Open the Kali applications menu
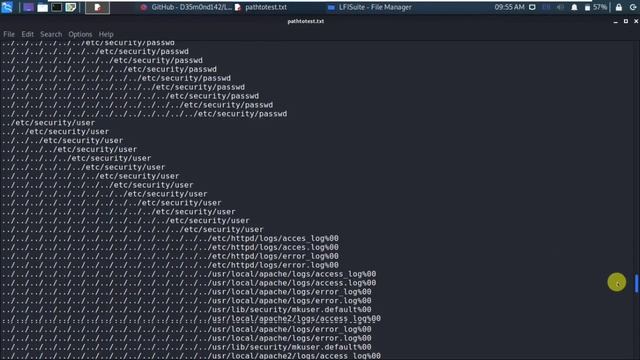The image size is (640, 360). pyautogui.click(x=7, y=7)
